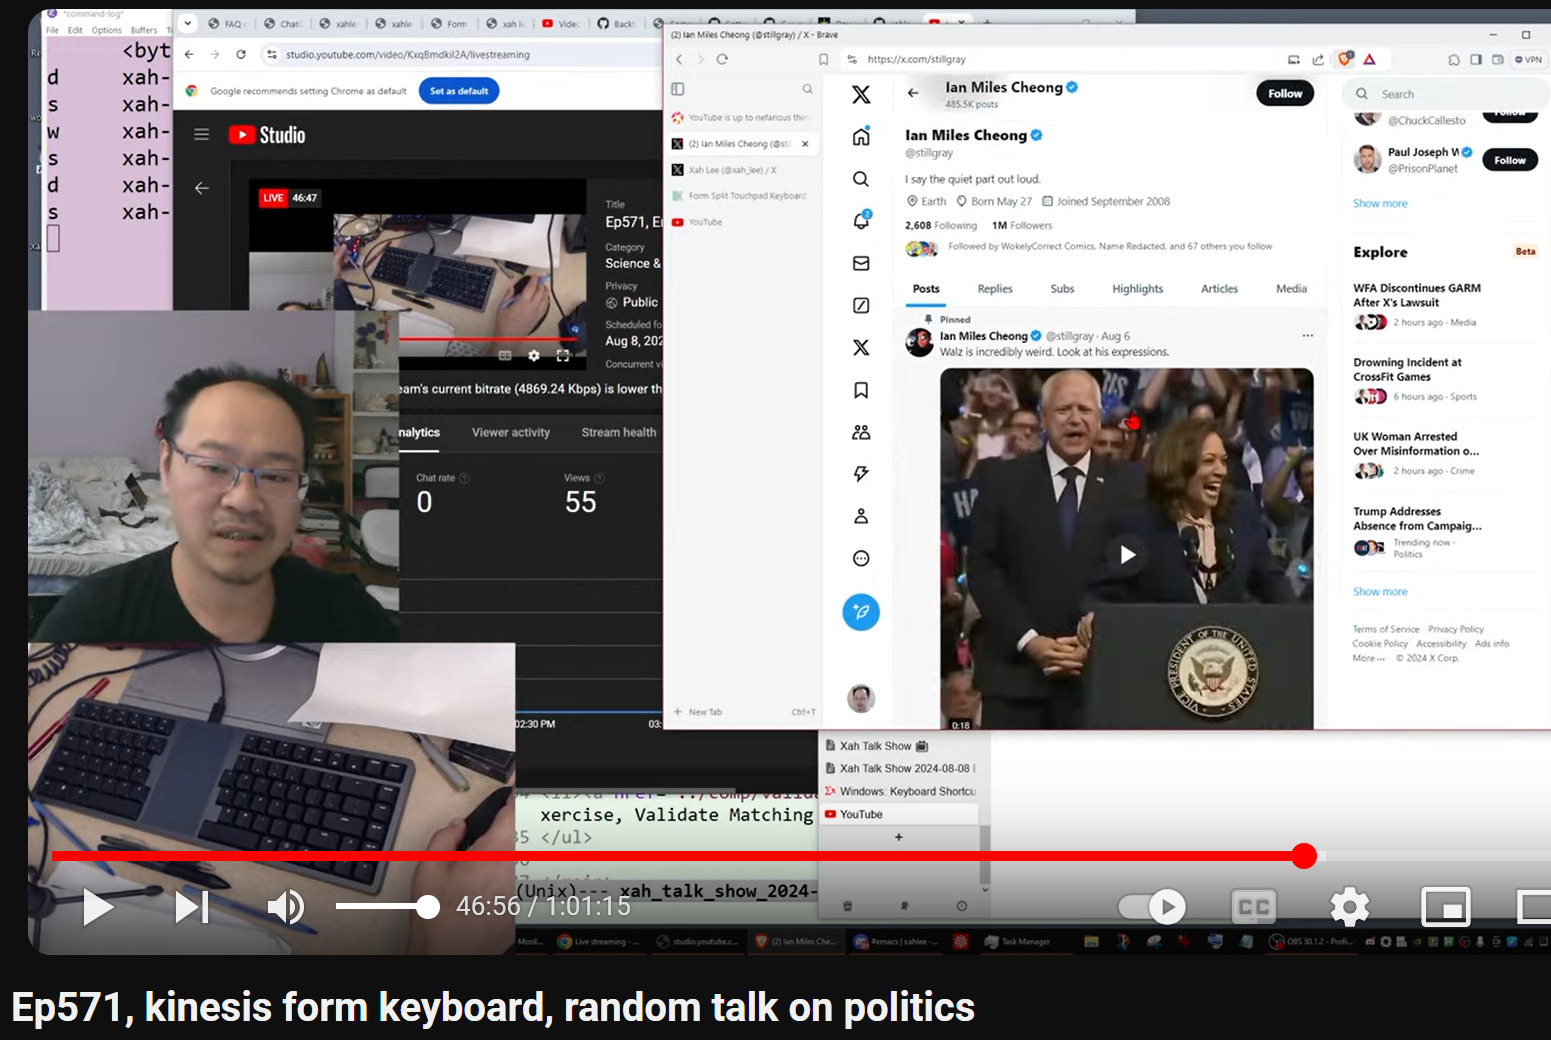Open Viewer activity tab in Studio
This screenshot has width=1551, height=1040.
511,432
